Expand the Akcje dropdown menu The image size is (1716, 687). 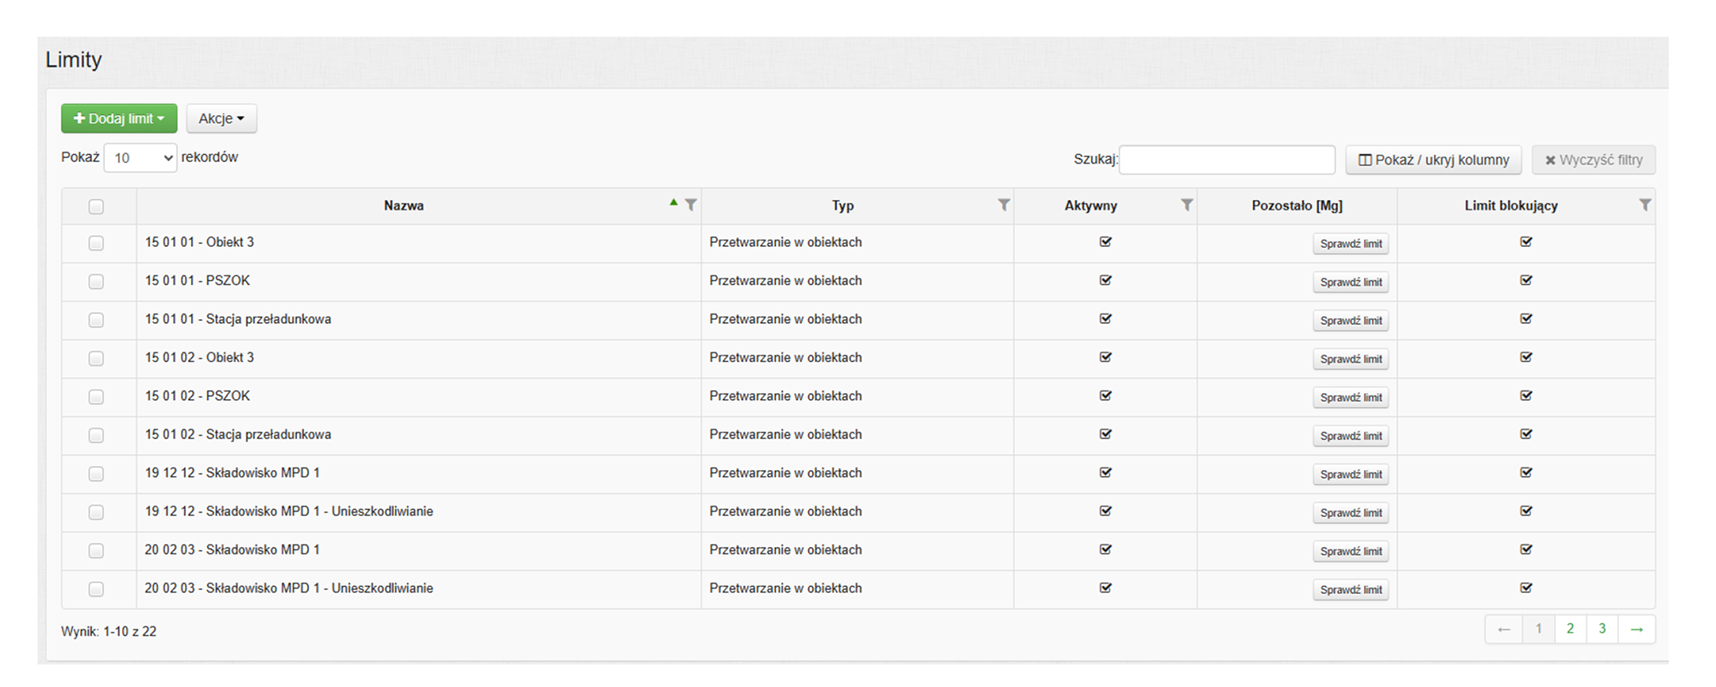coord(221,119)
